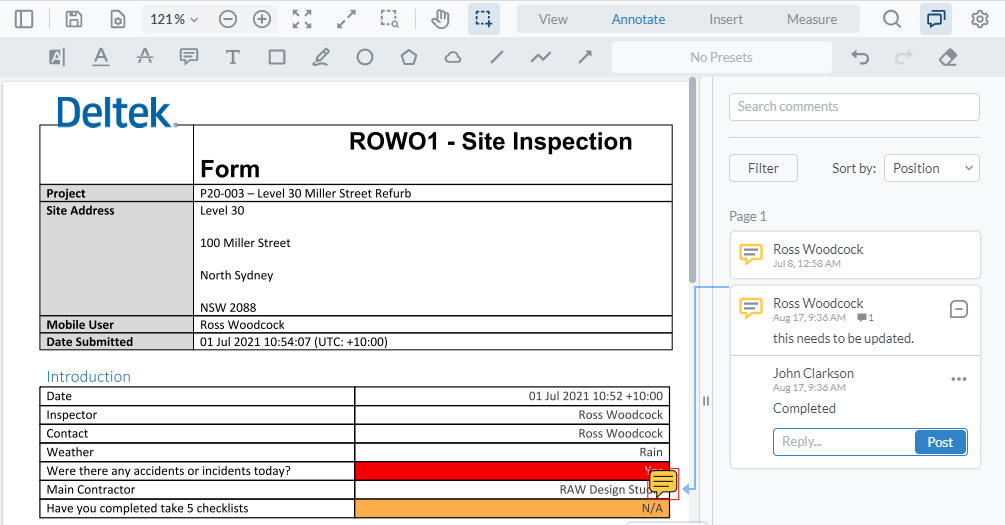This screenshot has height=525, width=1005.
Task: Select the text highlight tool
Action: (x=57, y=57)
